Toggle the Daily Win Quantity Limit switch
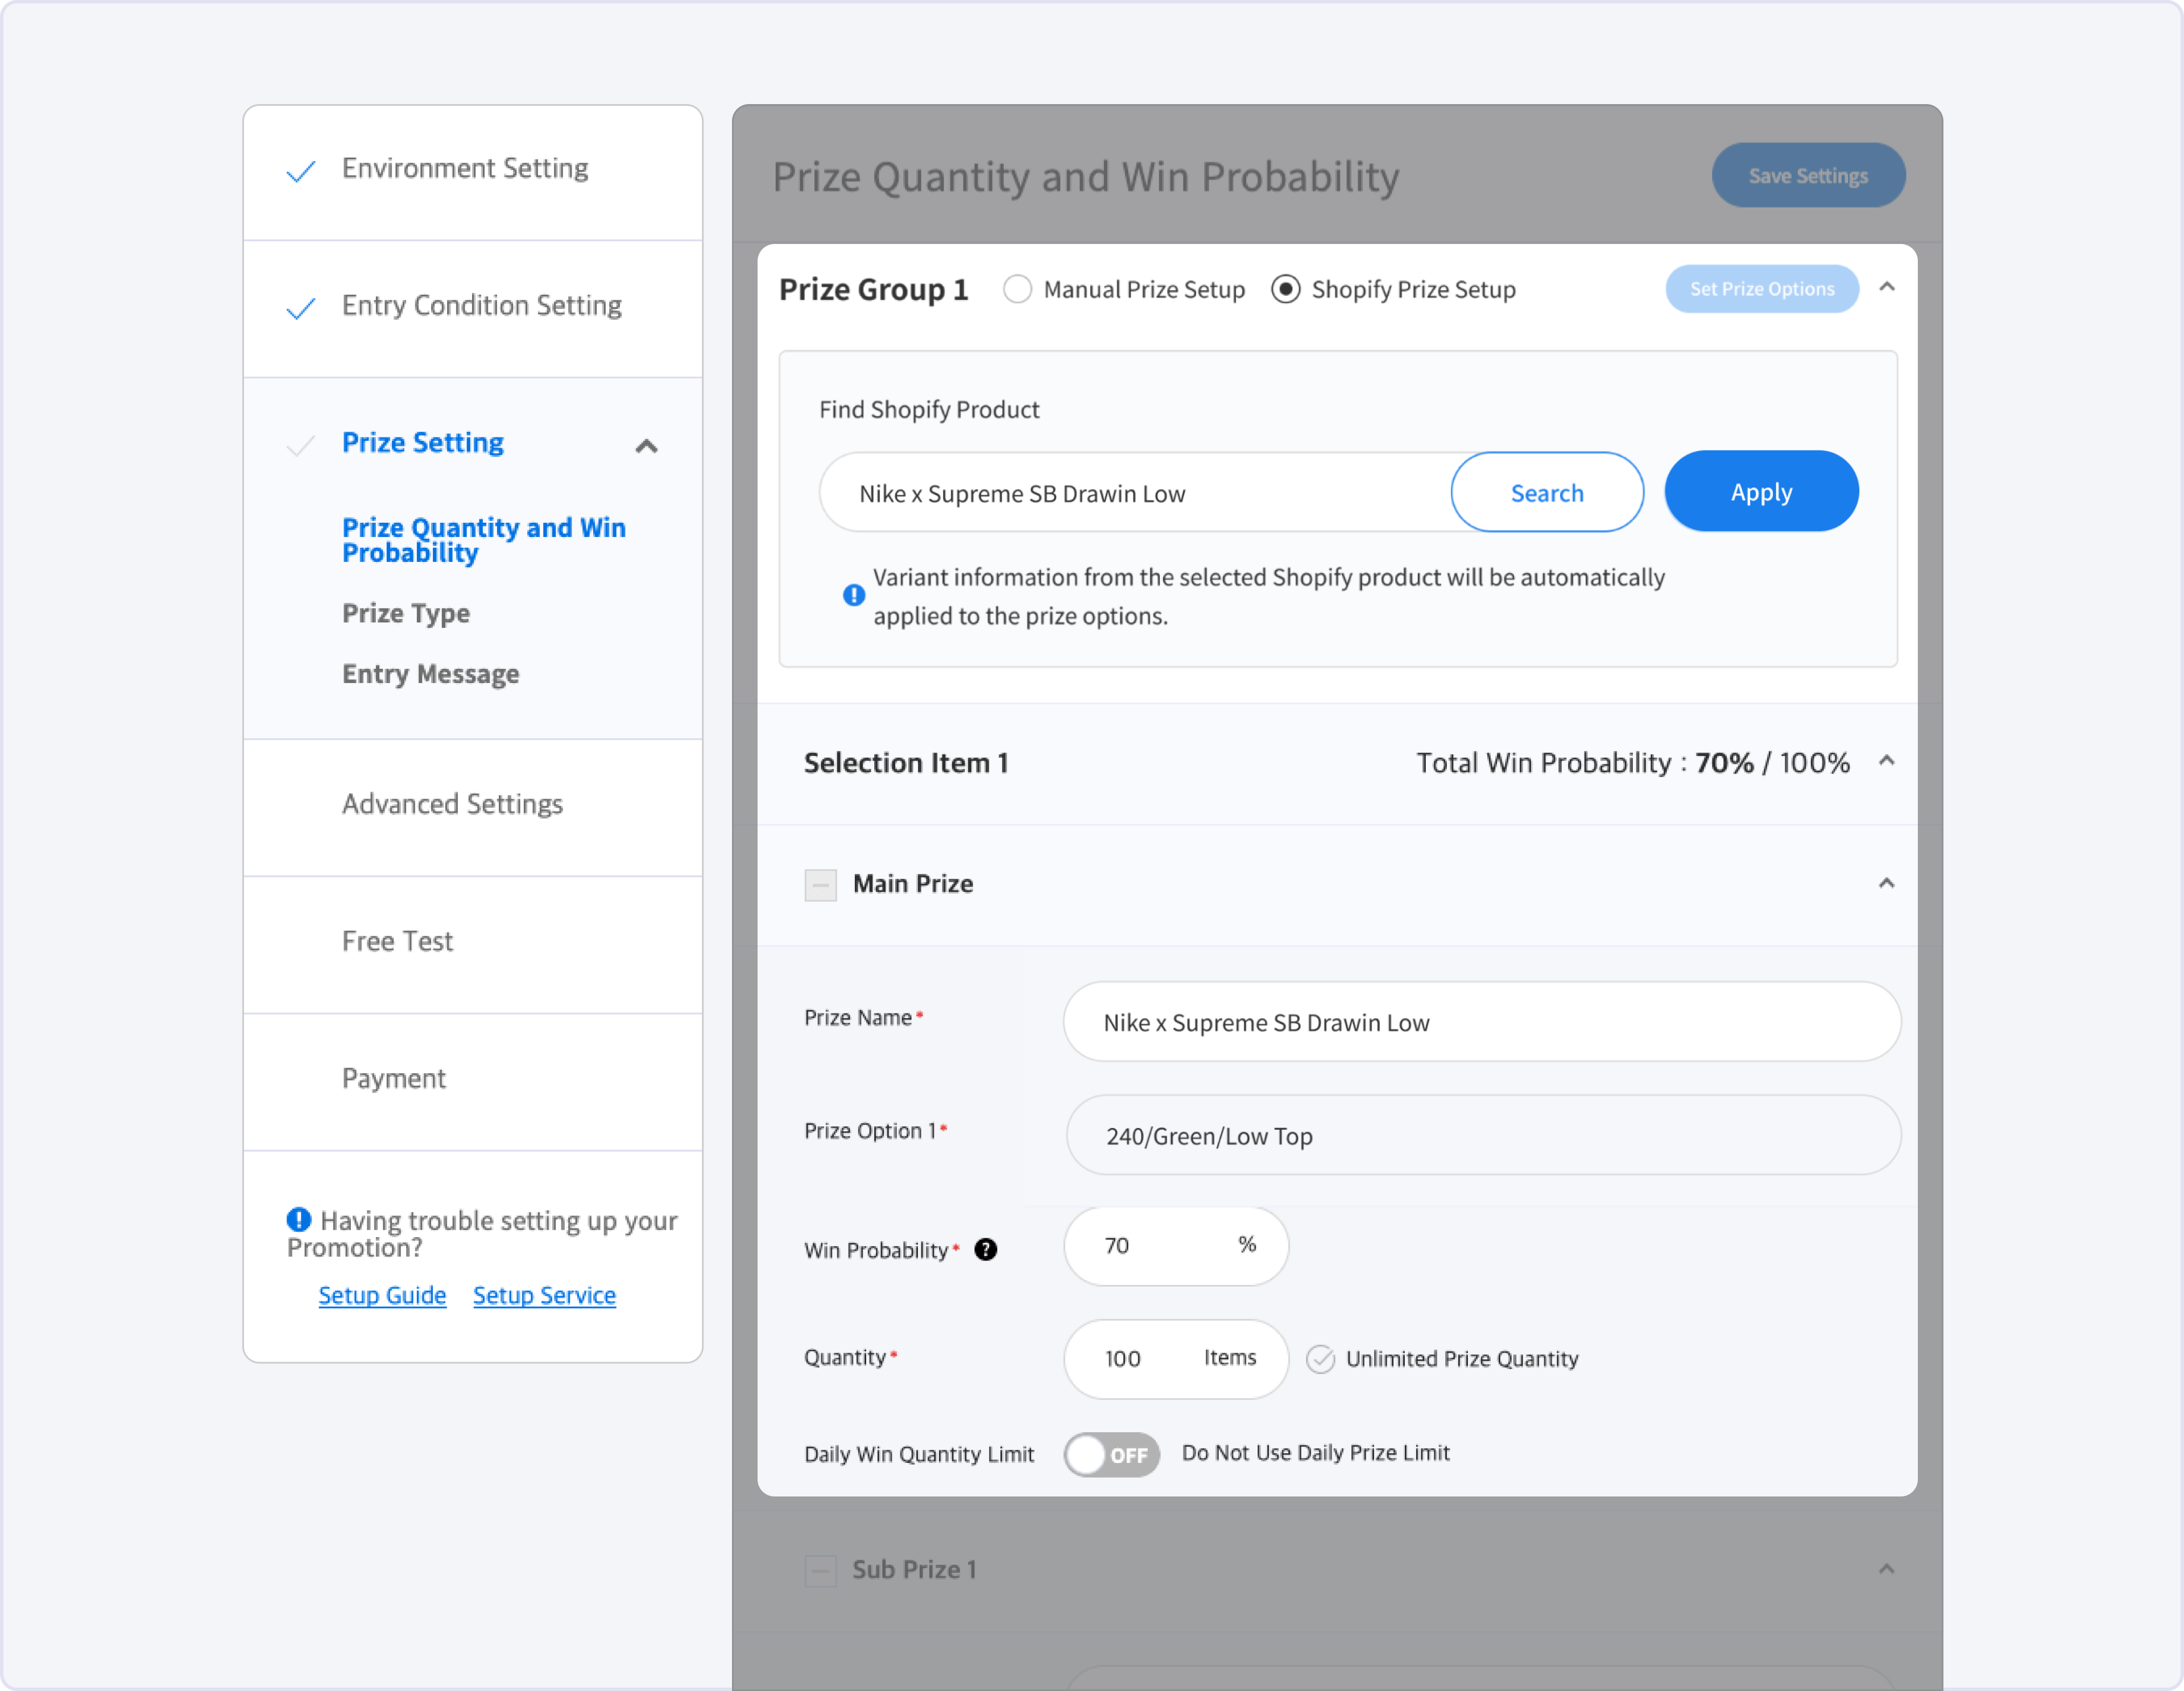The image size is (2184, 1691). tap(1111, 1454)
